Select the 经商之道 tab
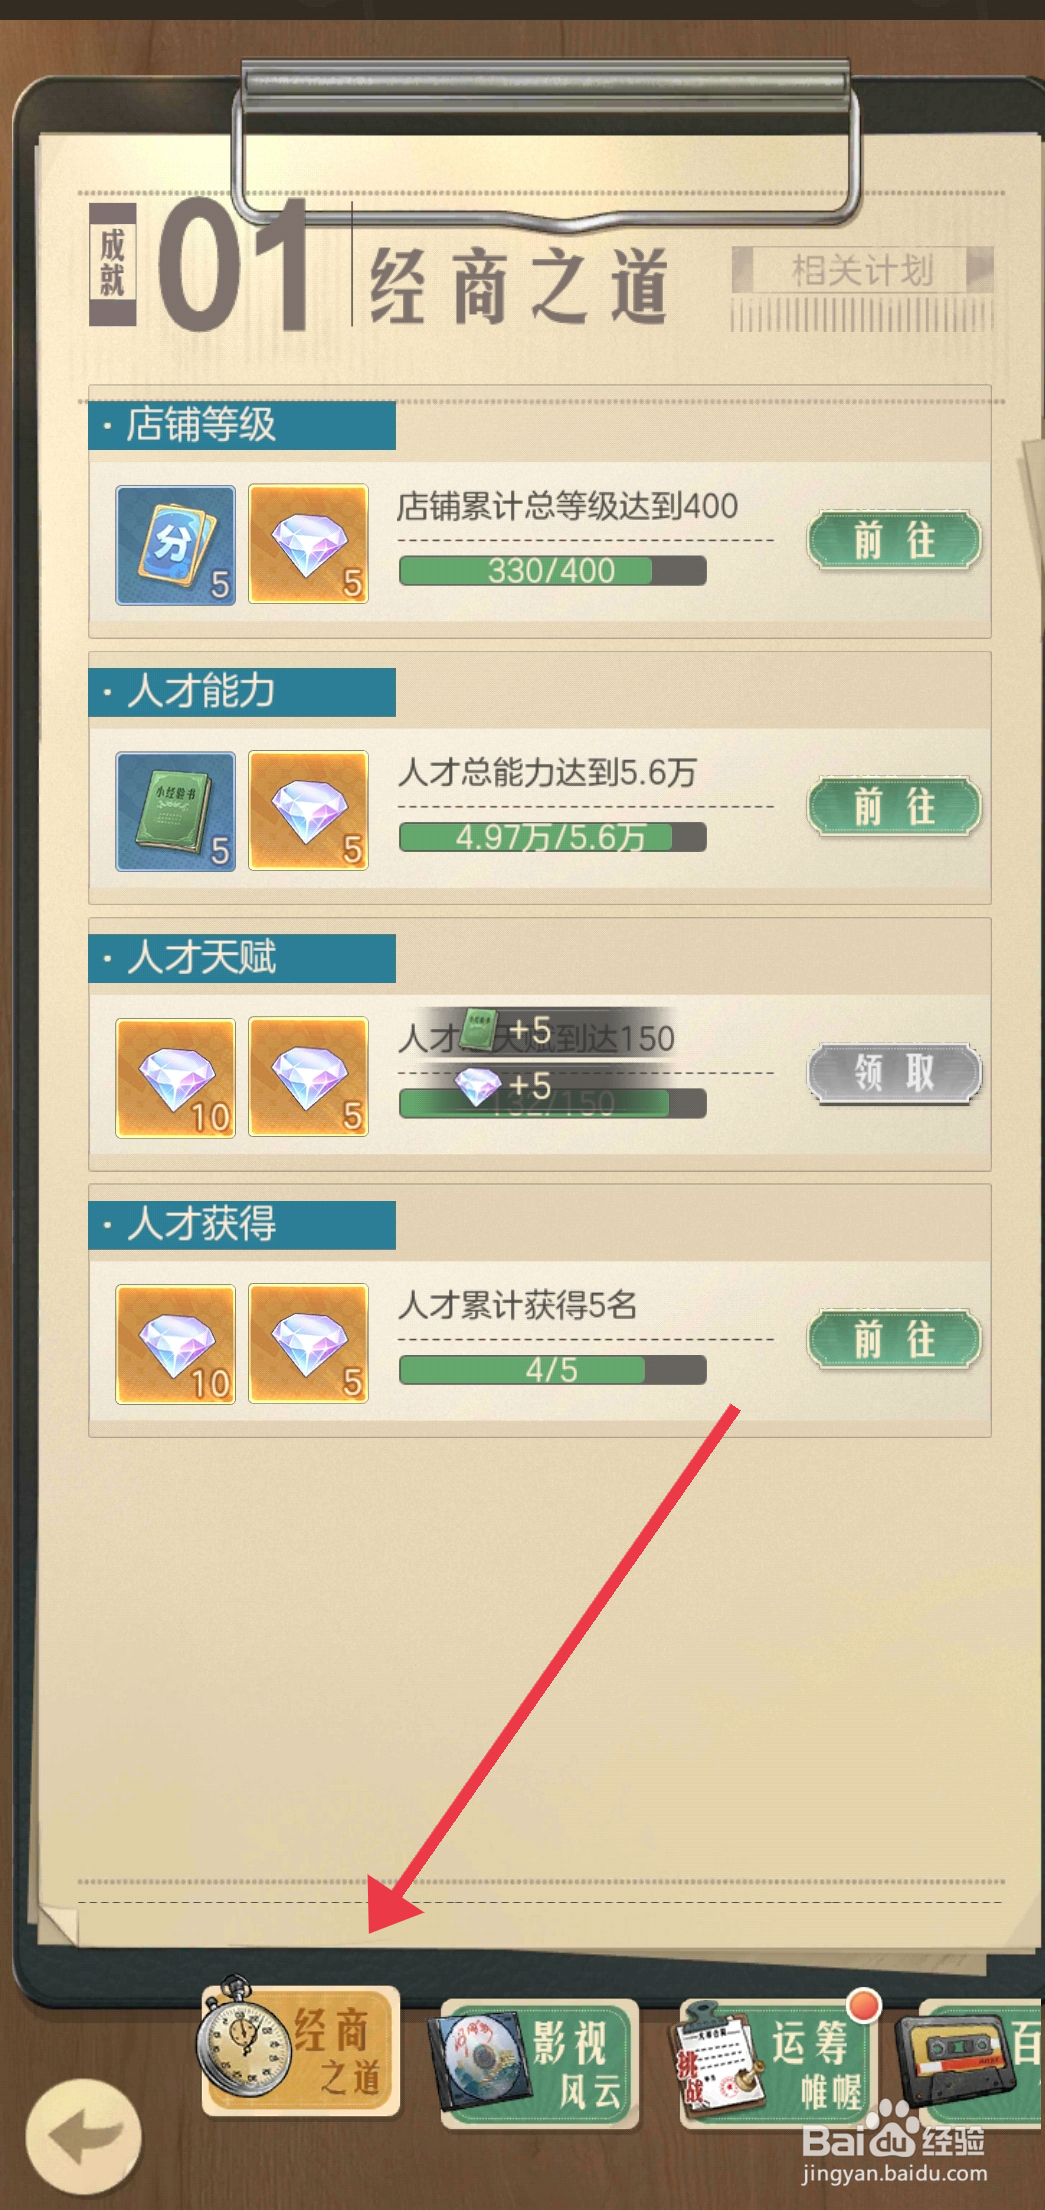 (301, 2052)
